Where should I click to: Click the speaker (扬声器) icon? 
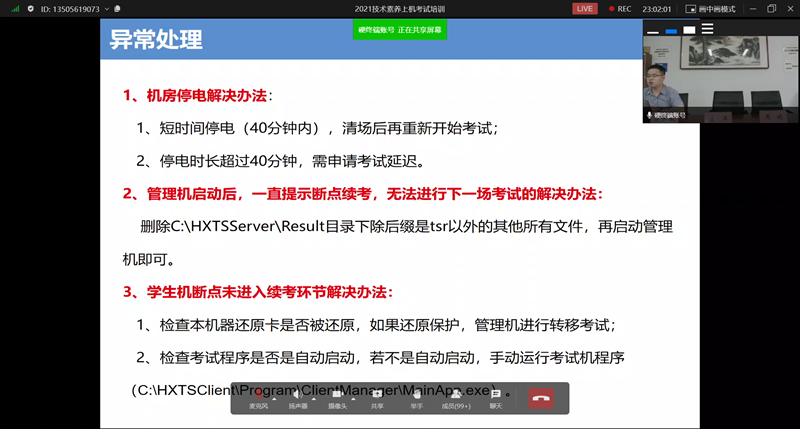[x=298, y=396]
